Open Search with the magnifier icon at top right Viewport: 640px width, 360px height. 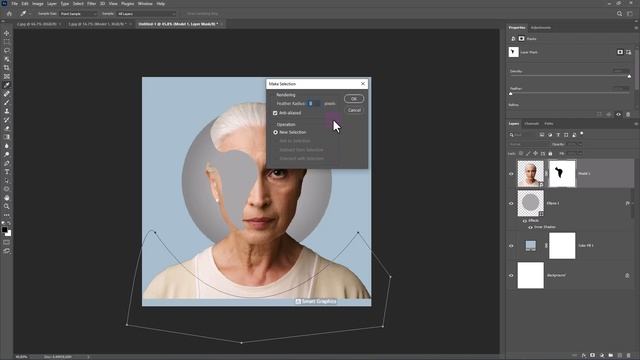point(619,13)
